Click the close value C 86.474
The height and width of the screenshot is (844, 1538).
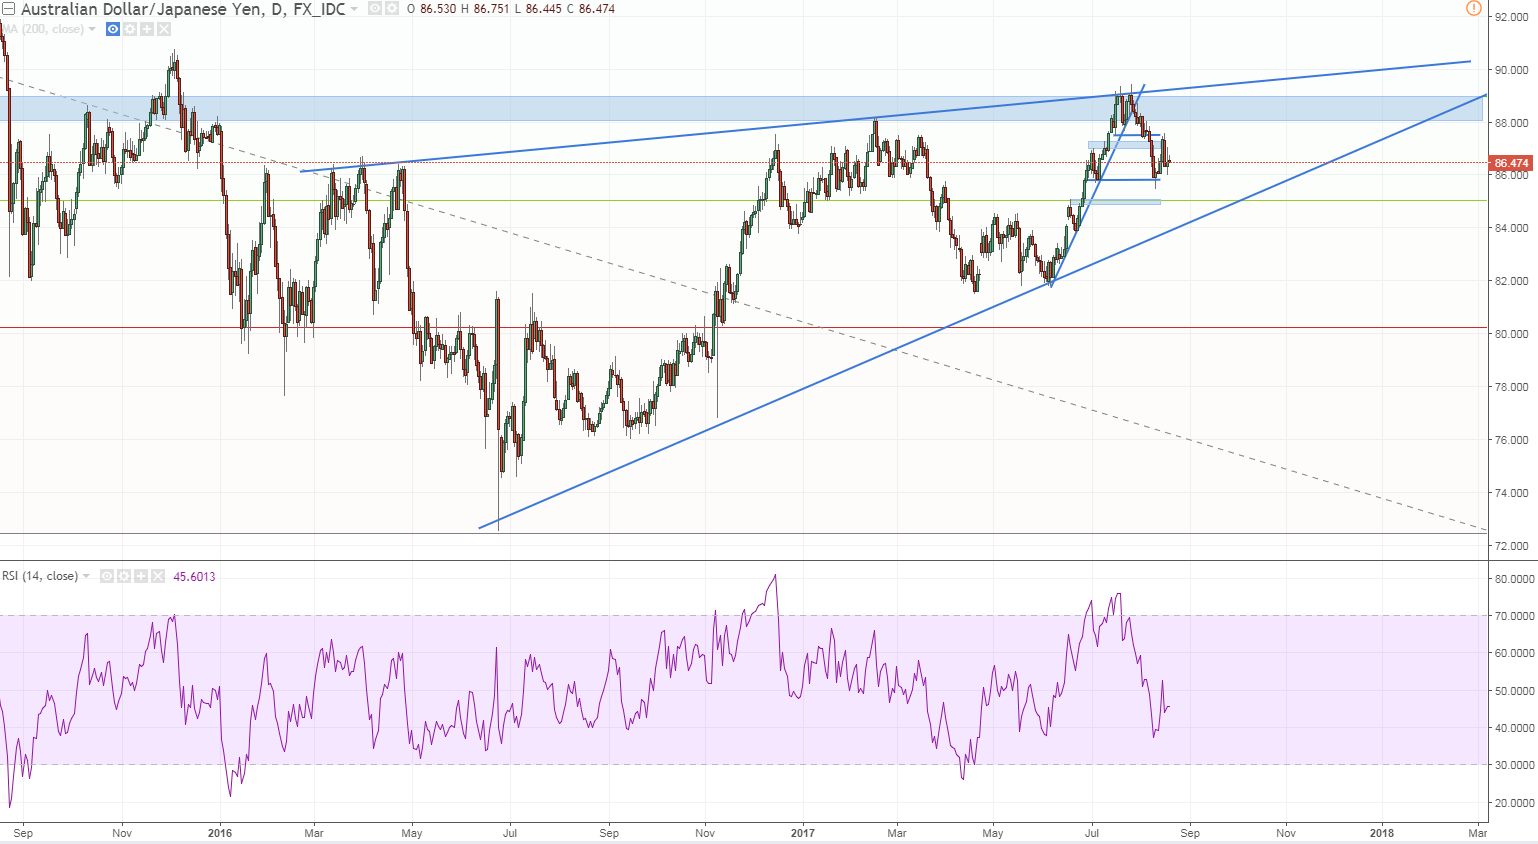click(x=590, y=9)
